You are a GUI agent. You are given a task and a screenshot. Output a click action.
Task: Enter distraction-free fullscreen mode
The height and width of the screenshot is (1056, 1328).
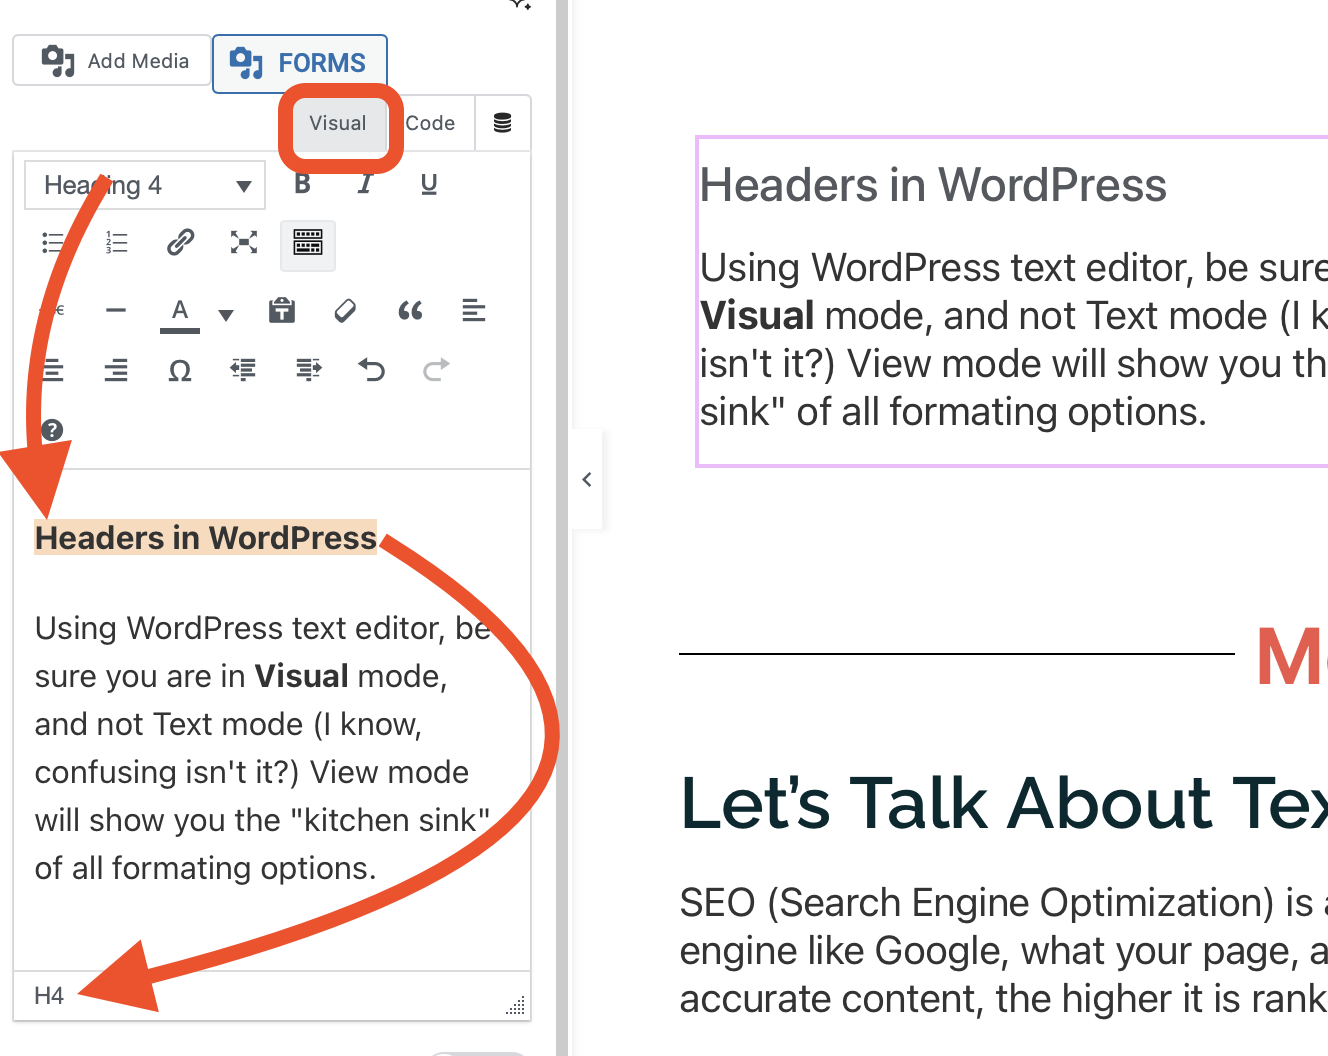click(x=244, y=243)
